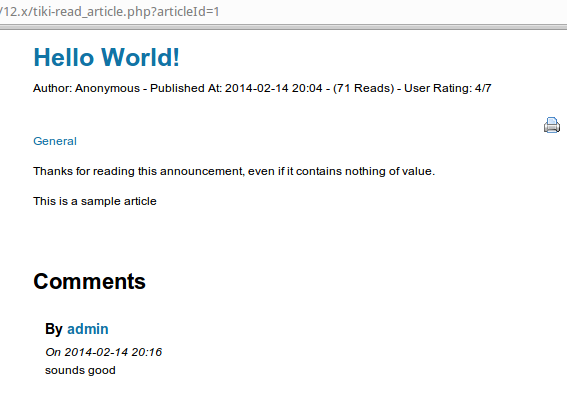This screenshot has height=394, width=567.
Task: Click the sounds good comment text
Action: coord(80,370)
